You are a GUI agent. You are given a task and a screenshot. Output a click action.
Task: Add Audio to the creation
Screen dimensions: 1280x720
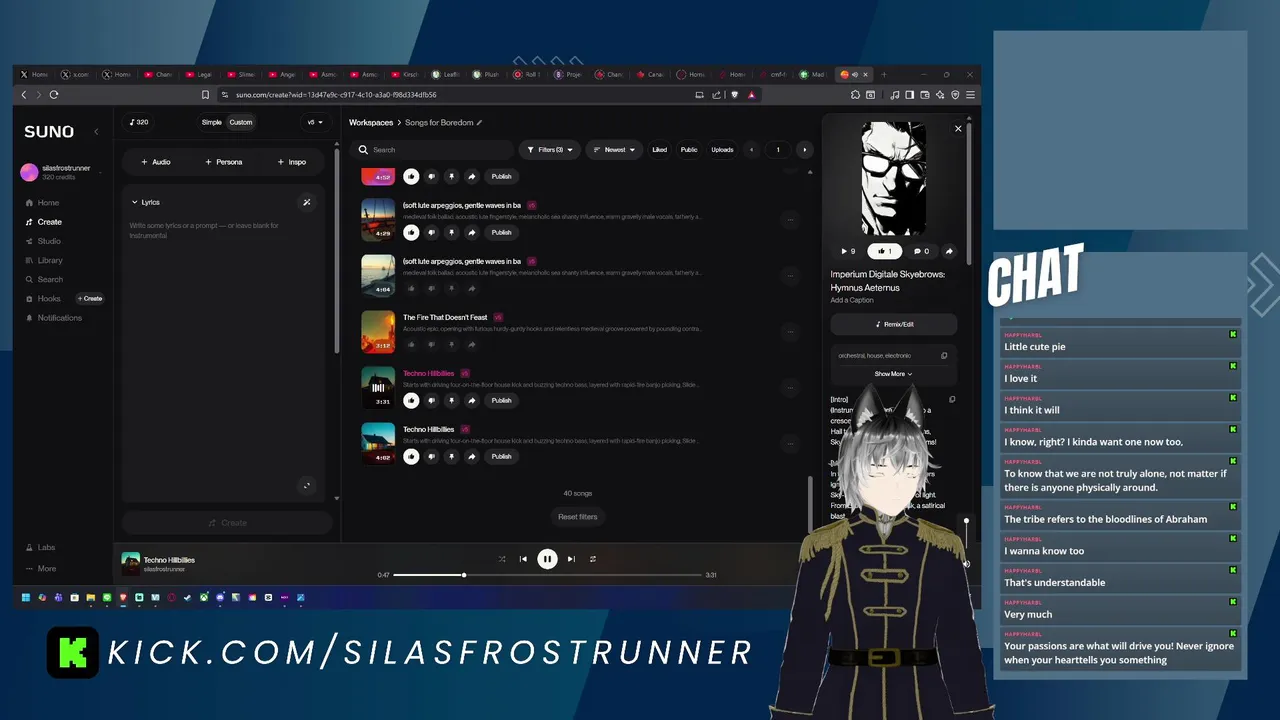pyautogui.click(x=155, y=162)
